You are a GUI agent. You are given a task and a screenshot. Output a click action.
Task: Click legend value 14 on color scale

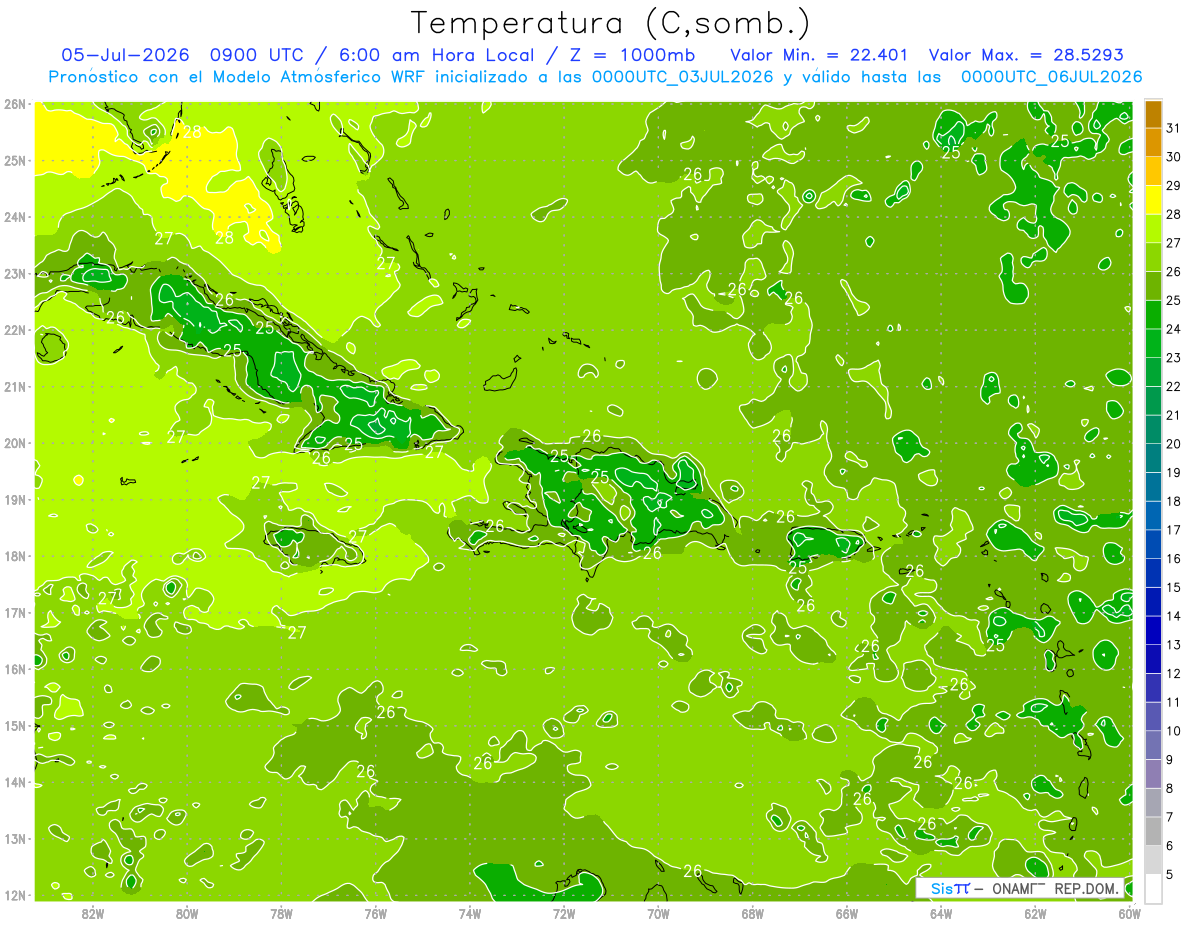point(1173,616)
